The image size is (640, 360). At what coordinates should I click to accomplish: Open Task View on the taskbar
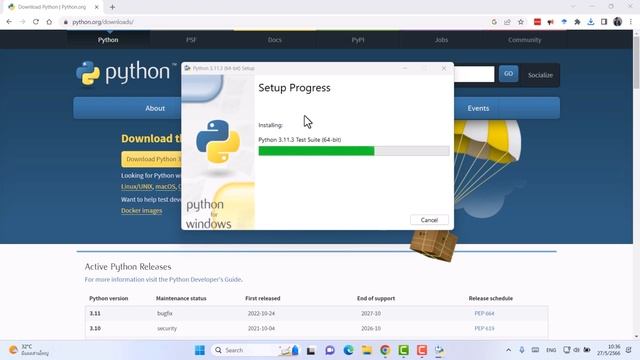point(311,350)
